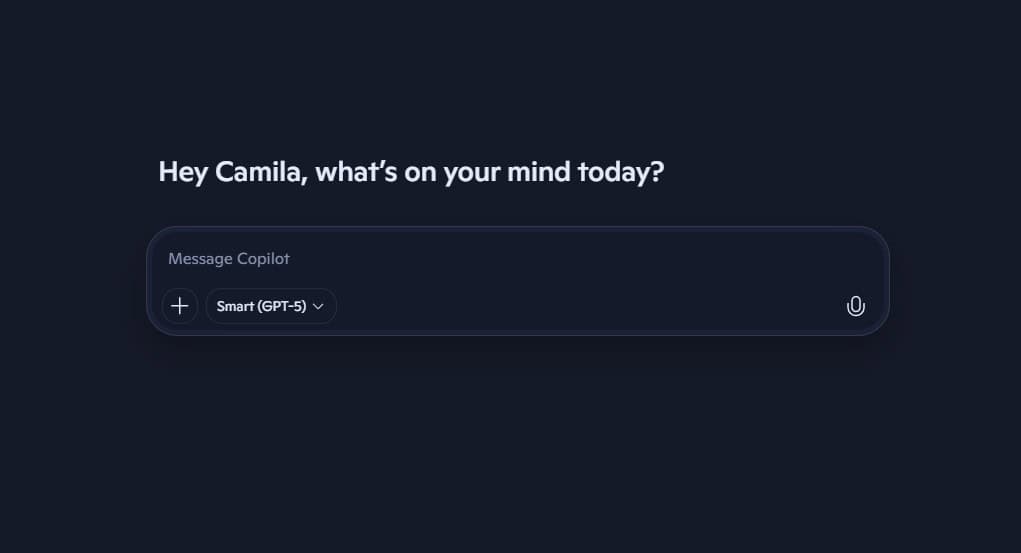Image resolution: width=1021 pixels, height=553 pixels.
Task: Focus the Message Copilot text box
Action: point(500,259)
